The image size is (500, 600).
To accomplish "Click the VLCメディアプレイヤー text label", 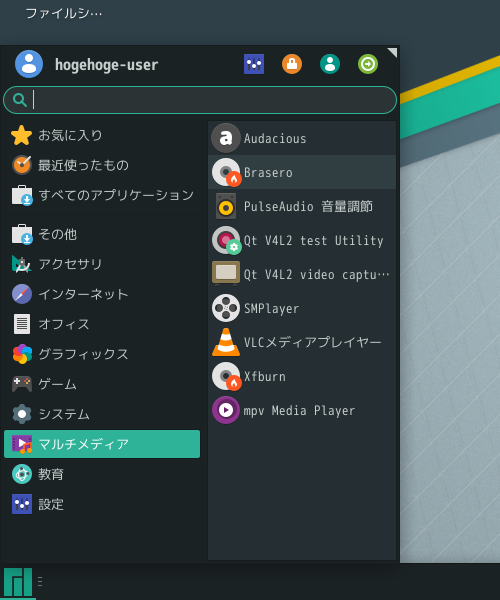I will 313,342.
